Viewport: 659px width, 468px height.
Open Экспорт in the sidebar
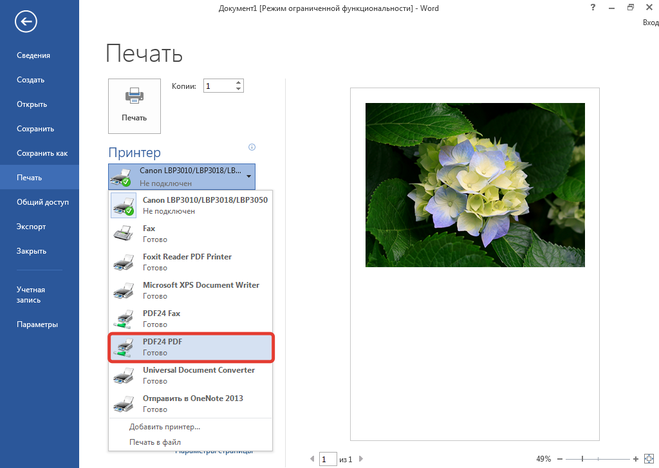[31, 226]
